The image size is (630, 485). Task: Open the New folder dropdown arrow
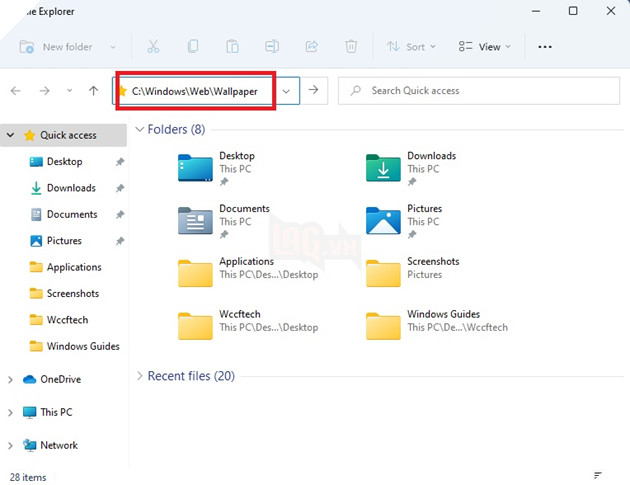pos(113,47)
